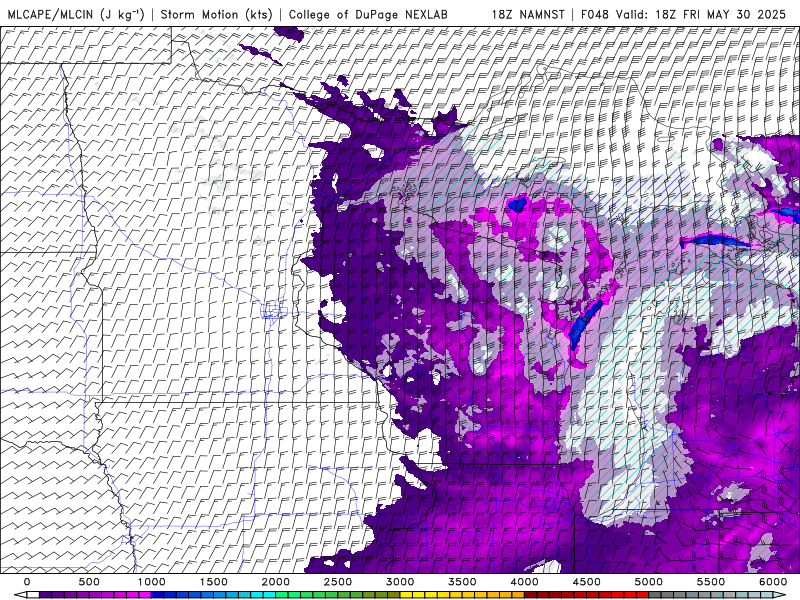Screen dimensions: 800x600
Task: Click the 3500 label on the color scale
Action: pyautogui.click(x=462, y=582)
